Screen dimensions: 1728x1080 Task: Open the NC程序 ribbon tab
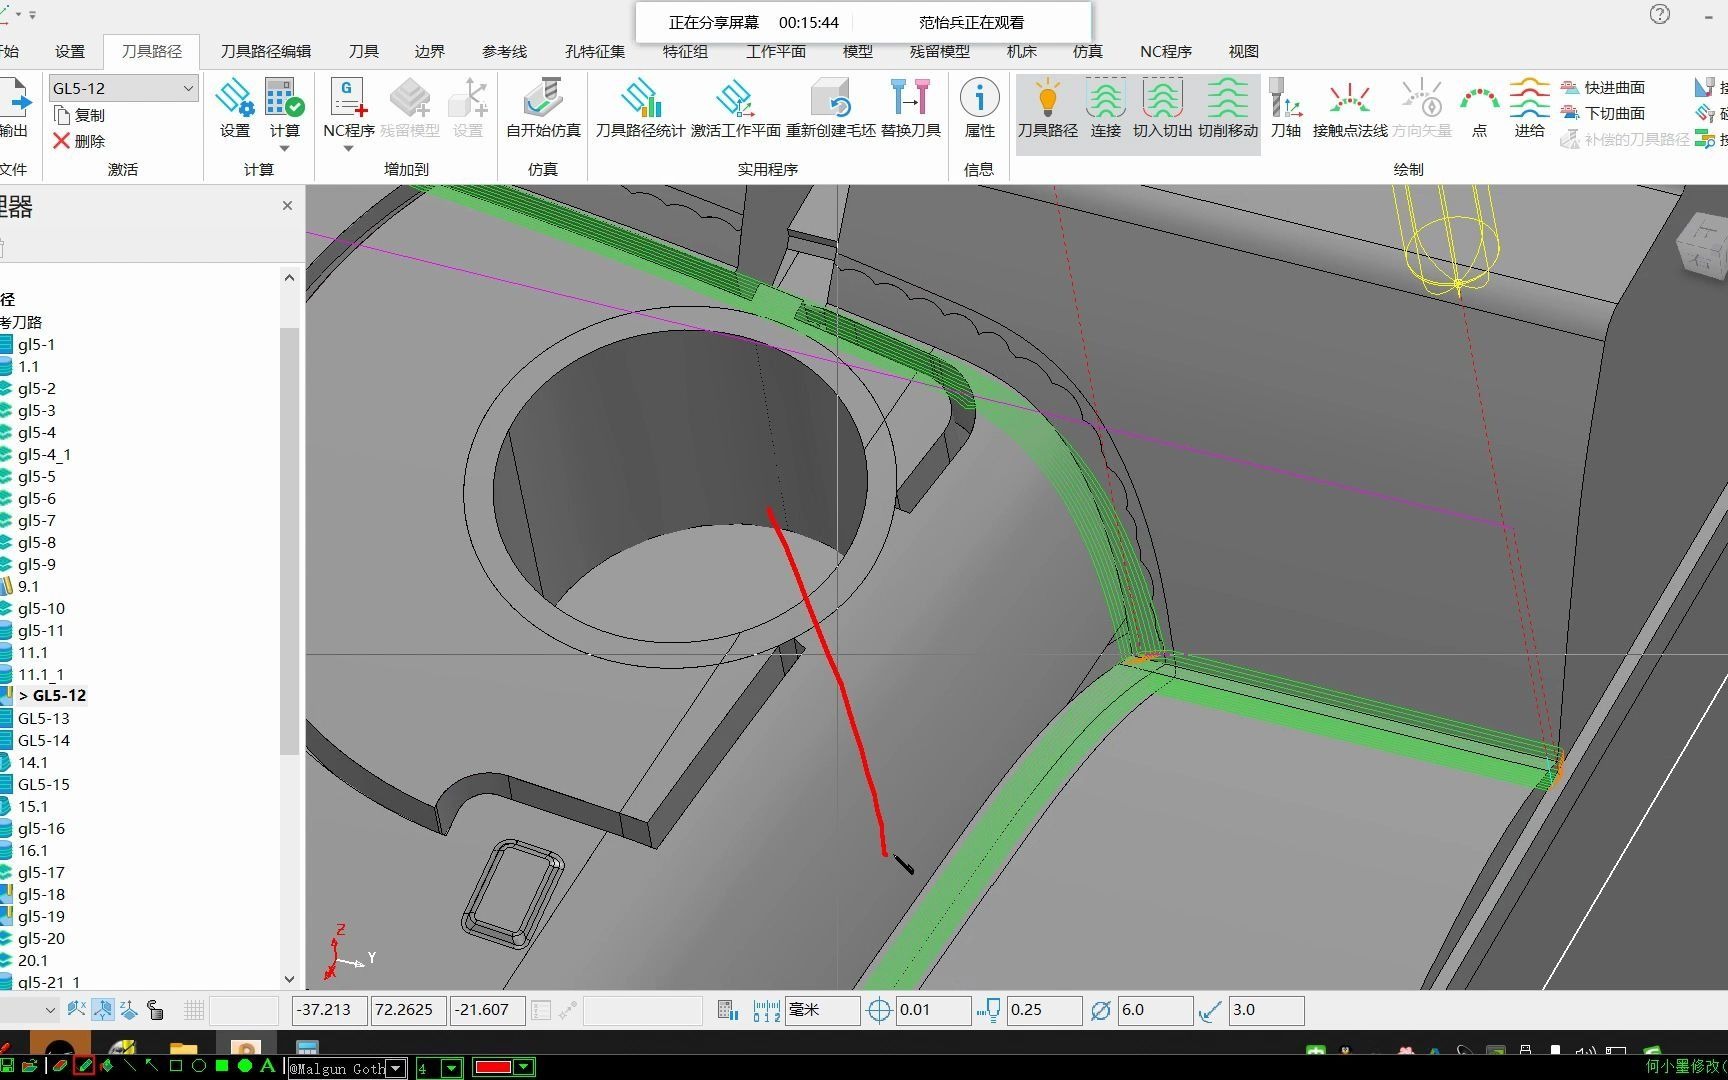[x=1166, y=51]
